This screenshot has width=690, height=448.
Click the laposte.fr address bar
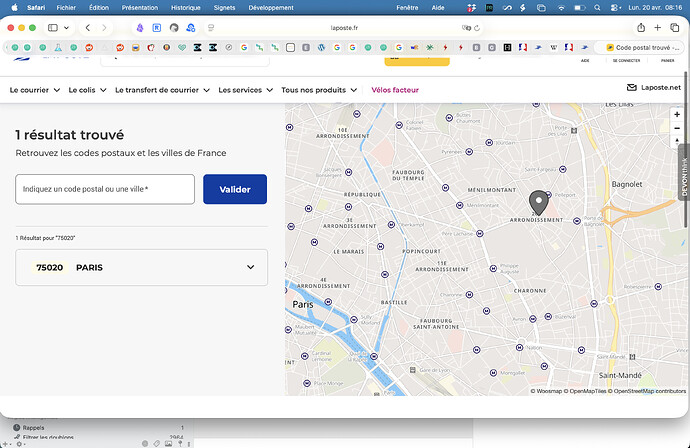click(344, 28)
